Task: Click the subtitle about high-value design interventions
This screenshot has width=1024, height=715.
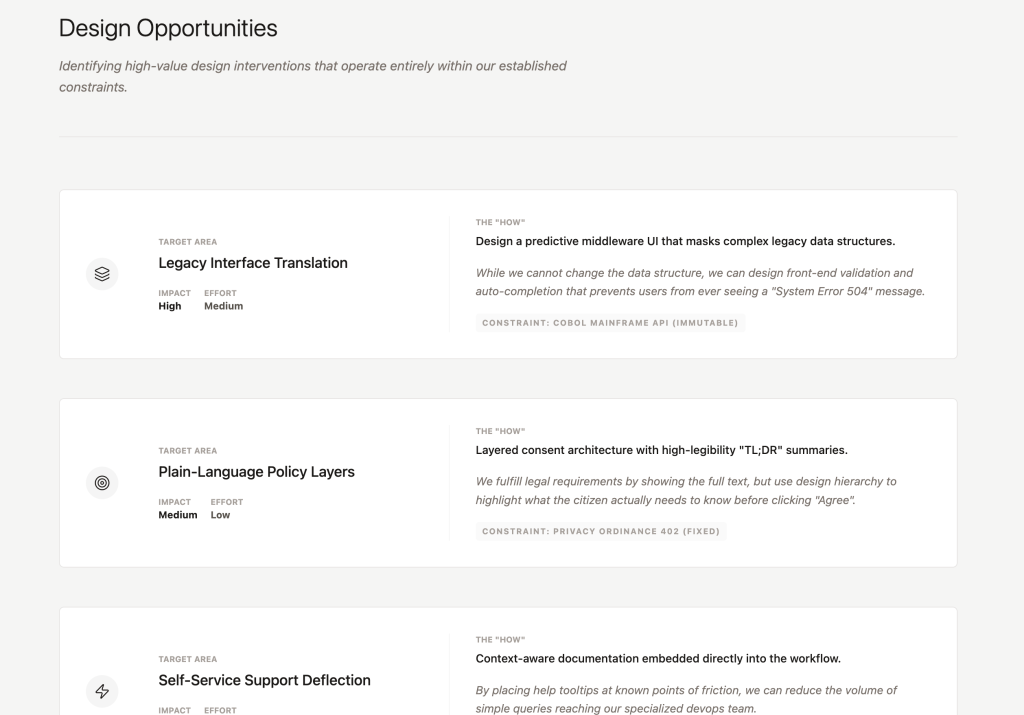Action: 312,76
